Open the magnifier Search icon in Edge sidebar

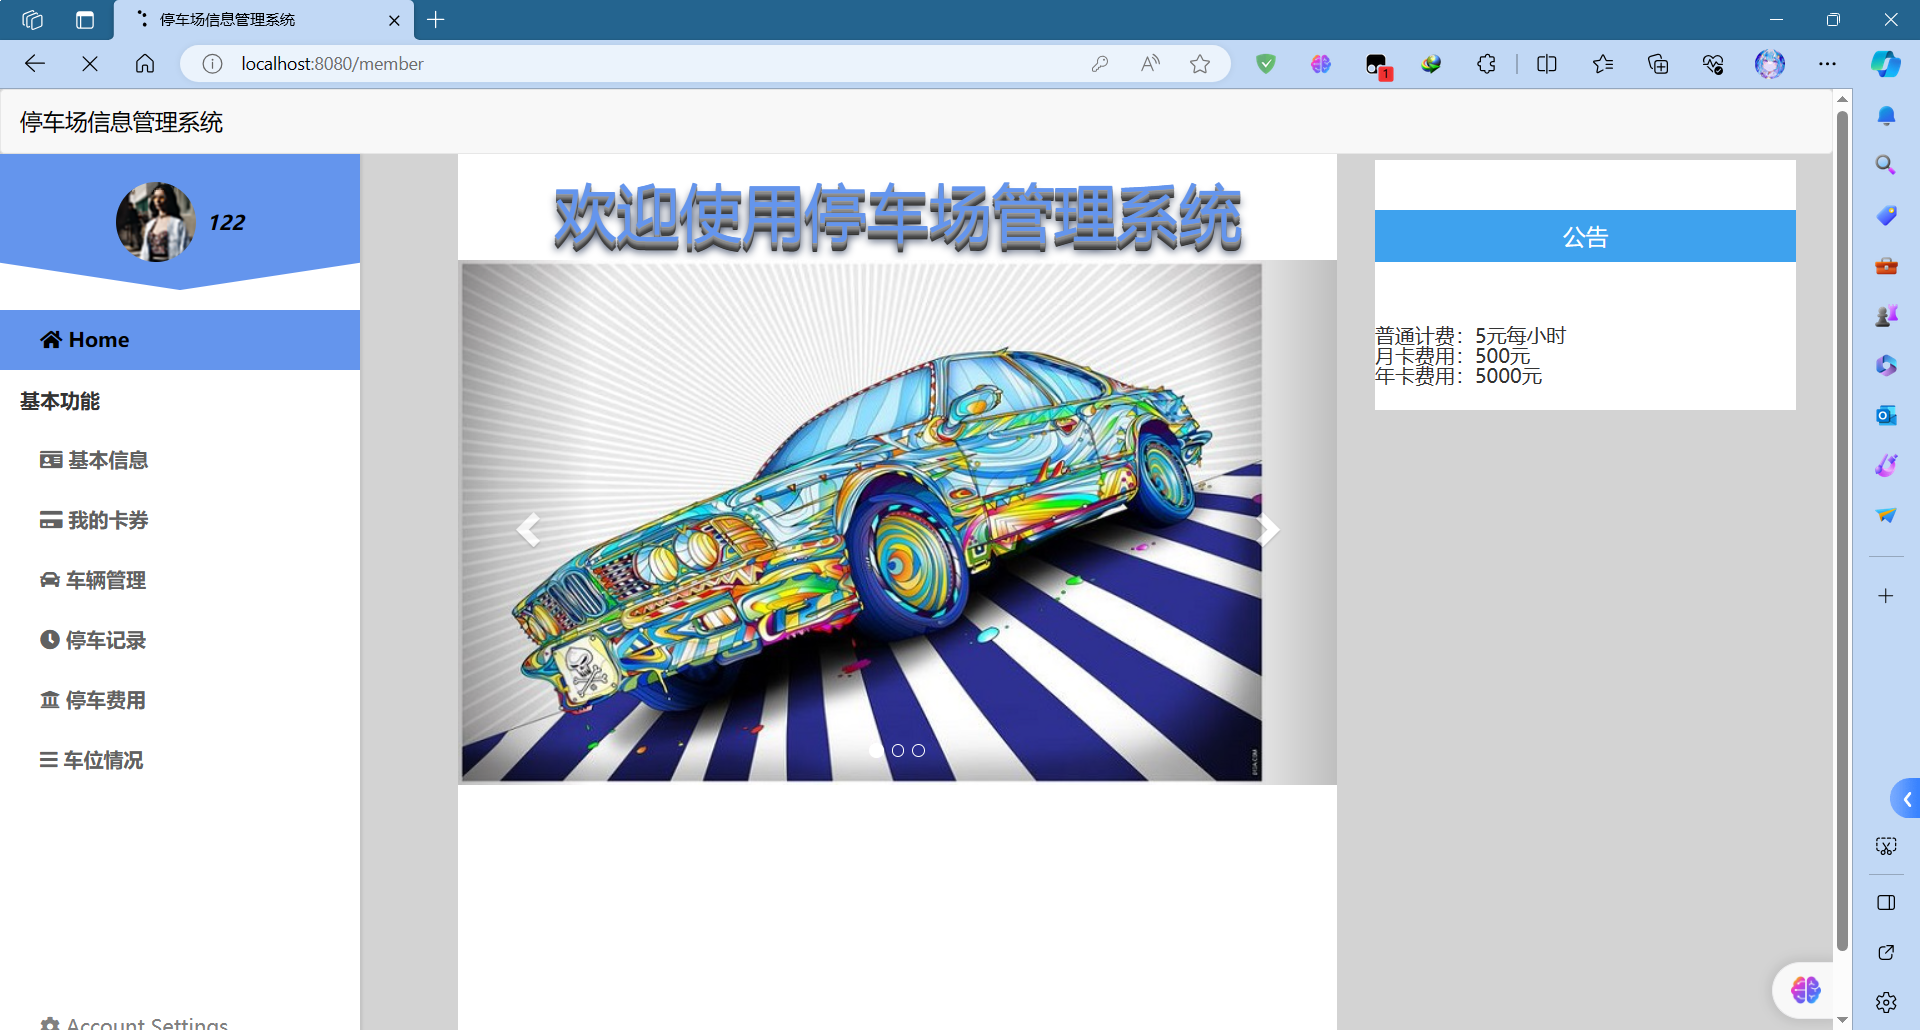1886,165
